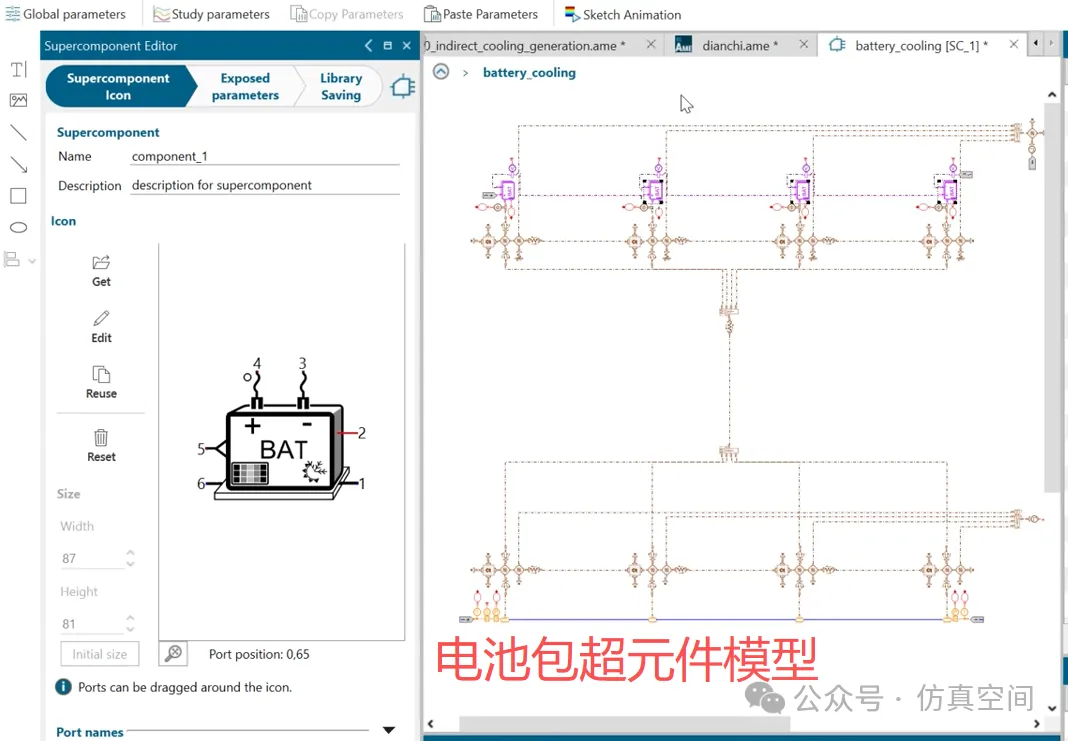
Task: Pick the rectangle shape tool
Action: (x=18, y=196)
